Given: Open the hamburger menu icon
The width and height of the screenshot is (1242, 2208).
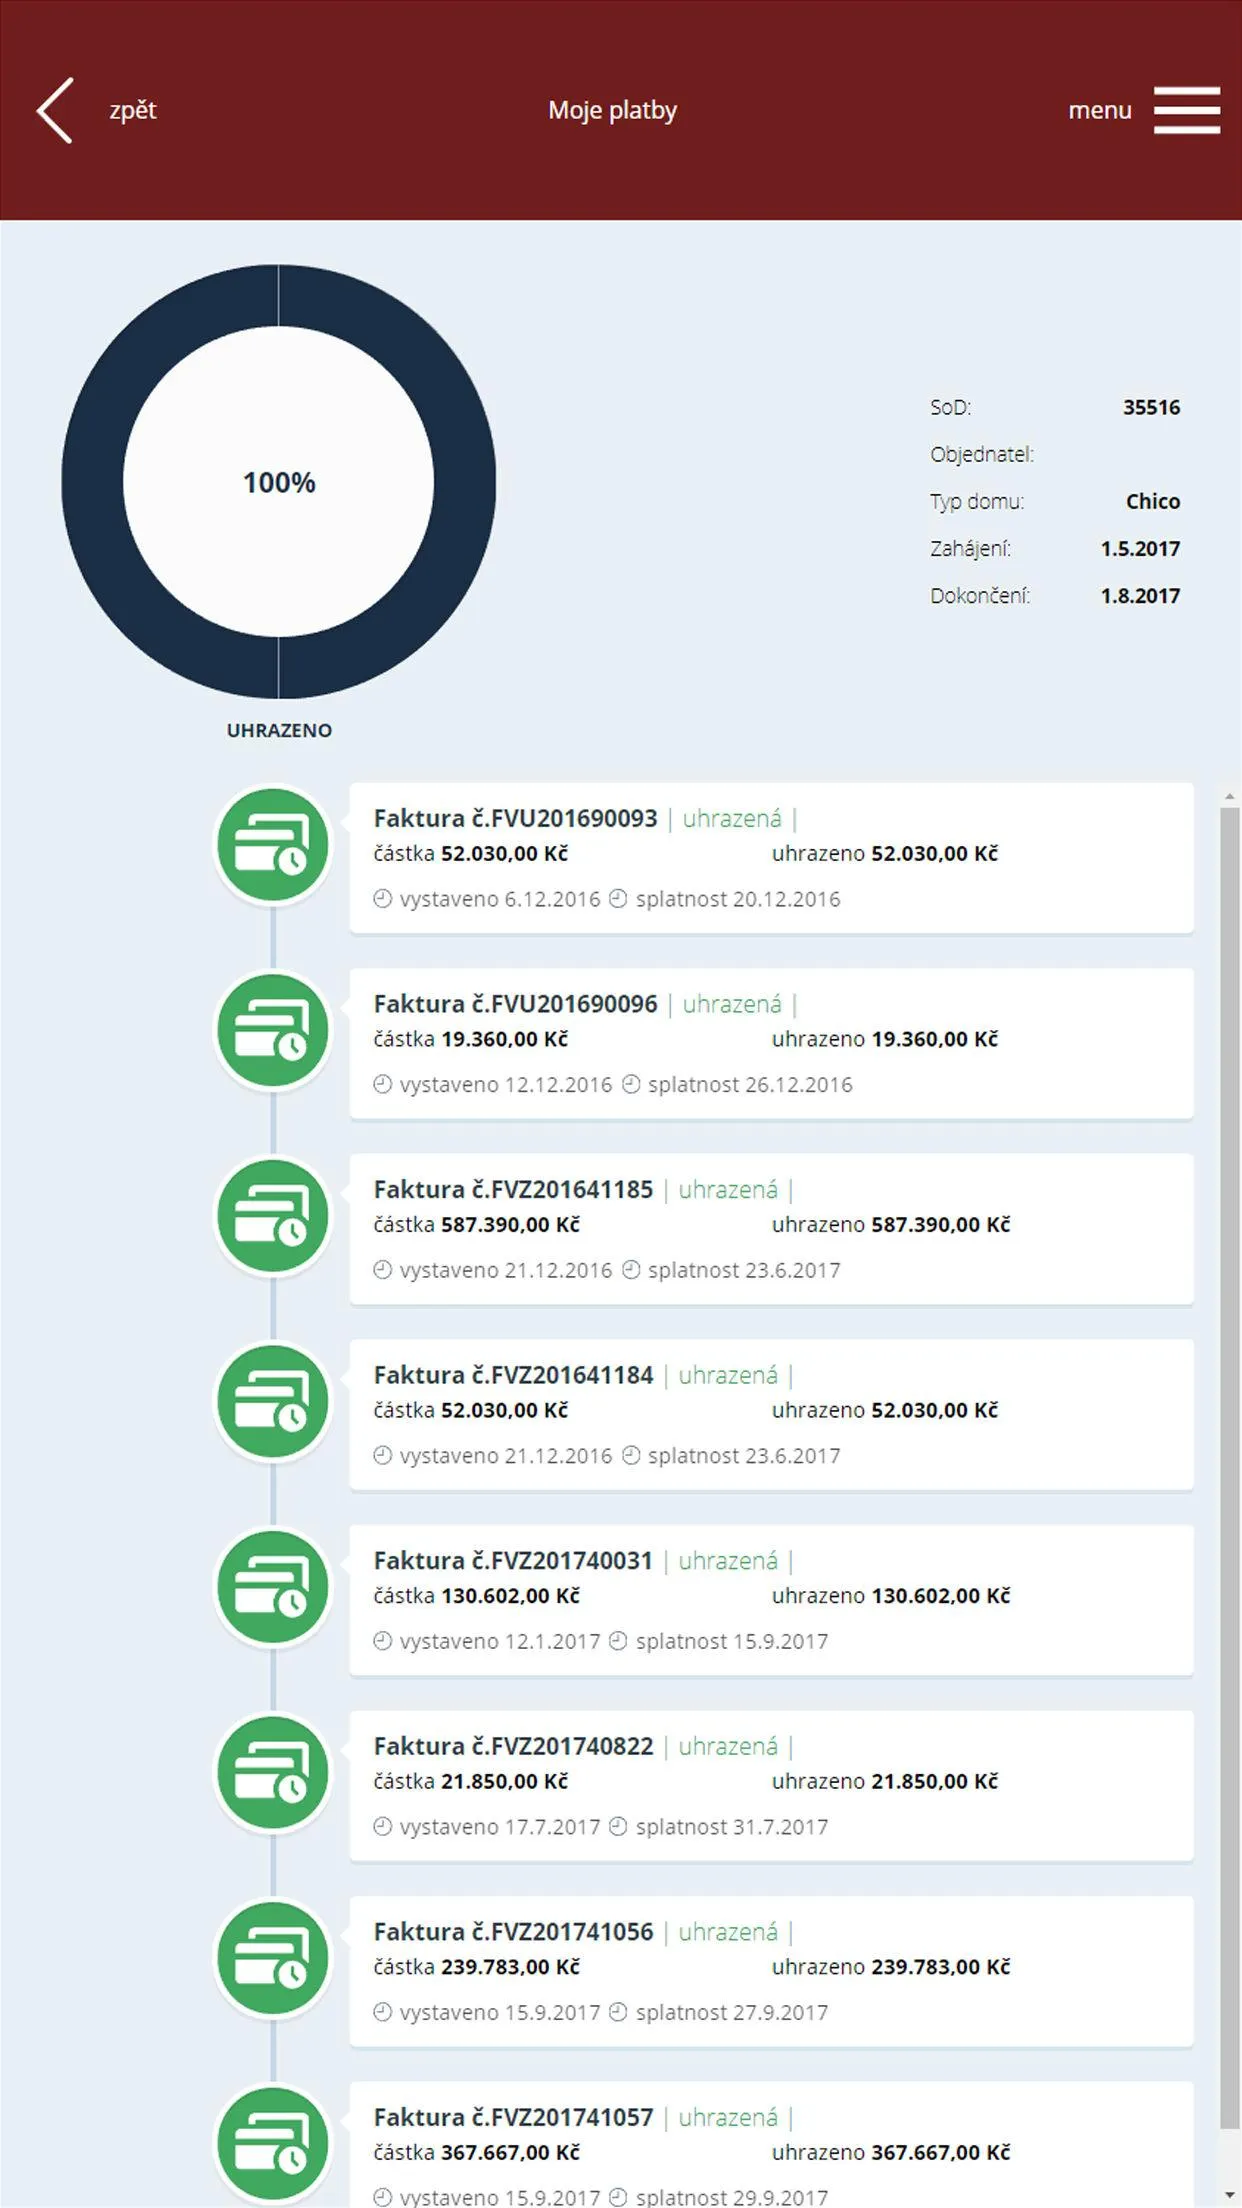Looking at the screenshot, I should (1187, 110).
